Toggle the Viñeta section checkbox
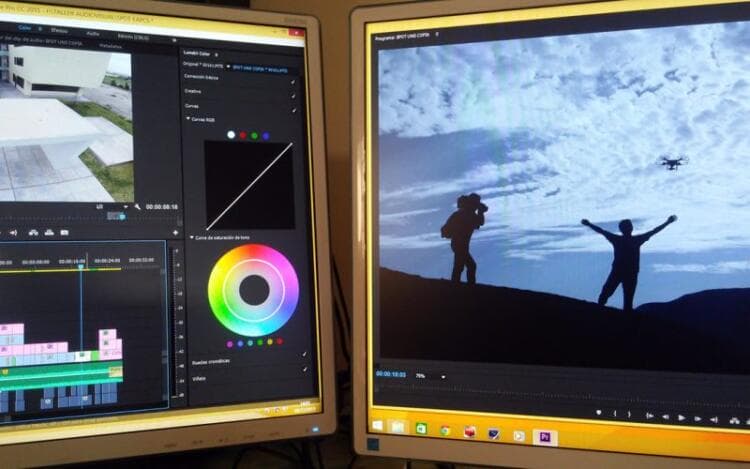The height and width of the screenshot is (469, 750). 305,370
